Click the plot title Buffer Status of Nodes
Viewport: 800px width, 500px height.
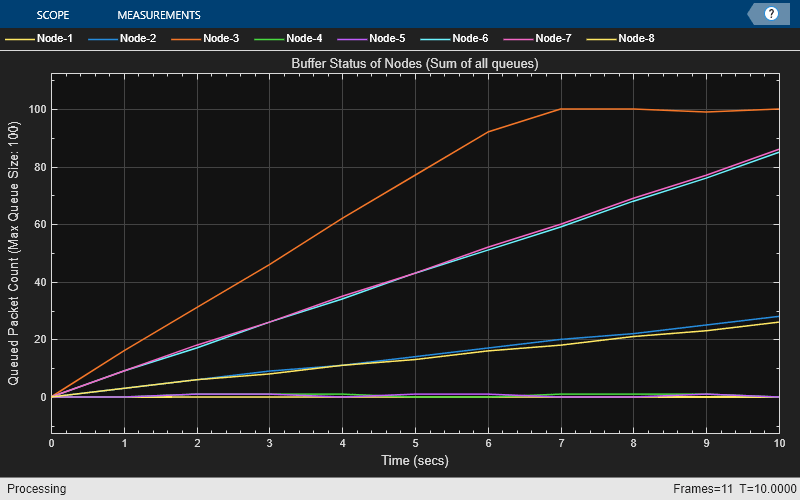click(x=415, y=64)
